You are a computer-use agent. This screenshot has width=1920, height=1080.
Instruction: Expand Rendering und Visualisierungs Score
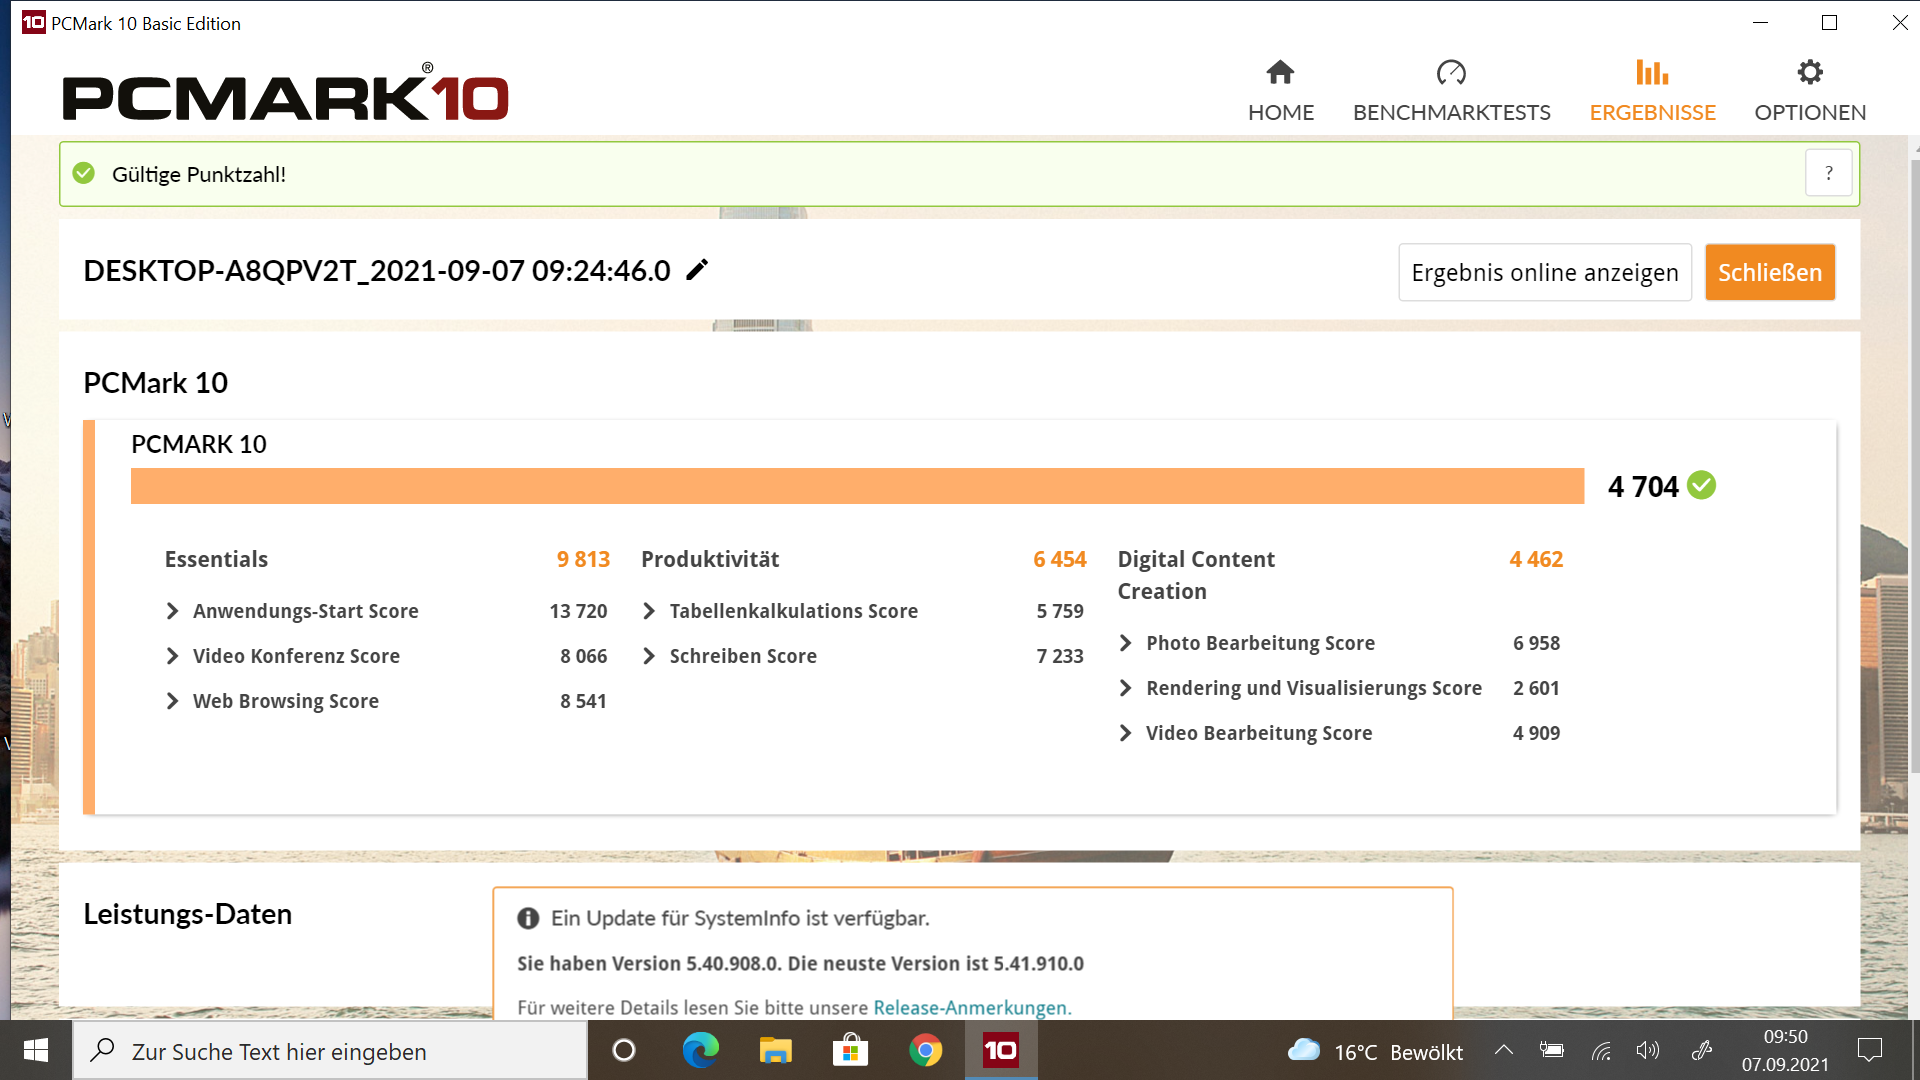tap(1126, 688)
